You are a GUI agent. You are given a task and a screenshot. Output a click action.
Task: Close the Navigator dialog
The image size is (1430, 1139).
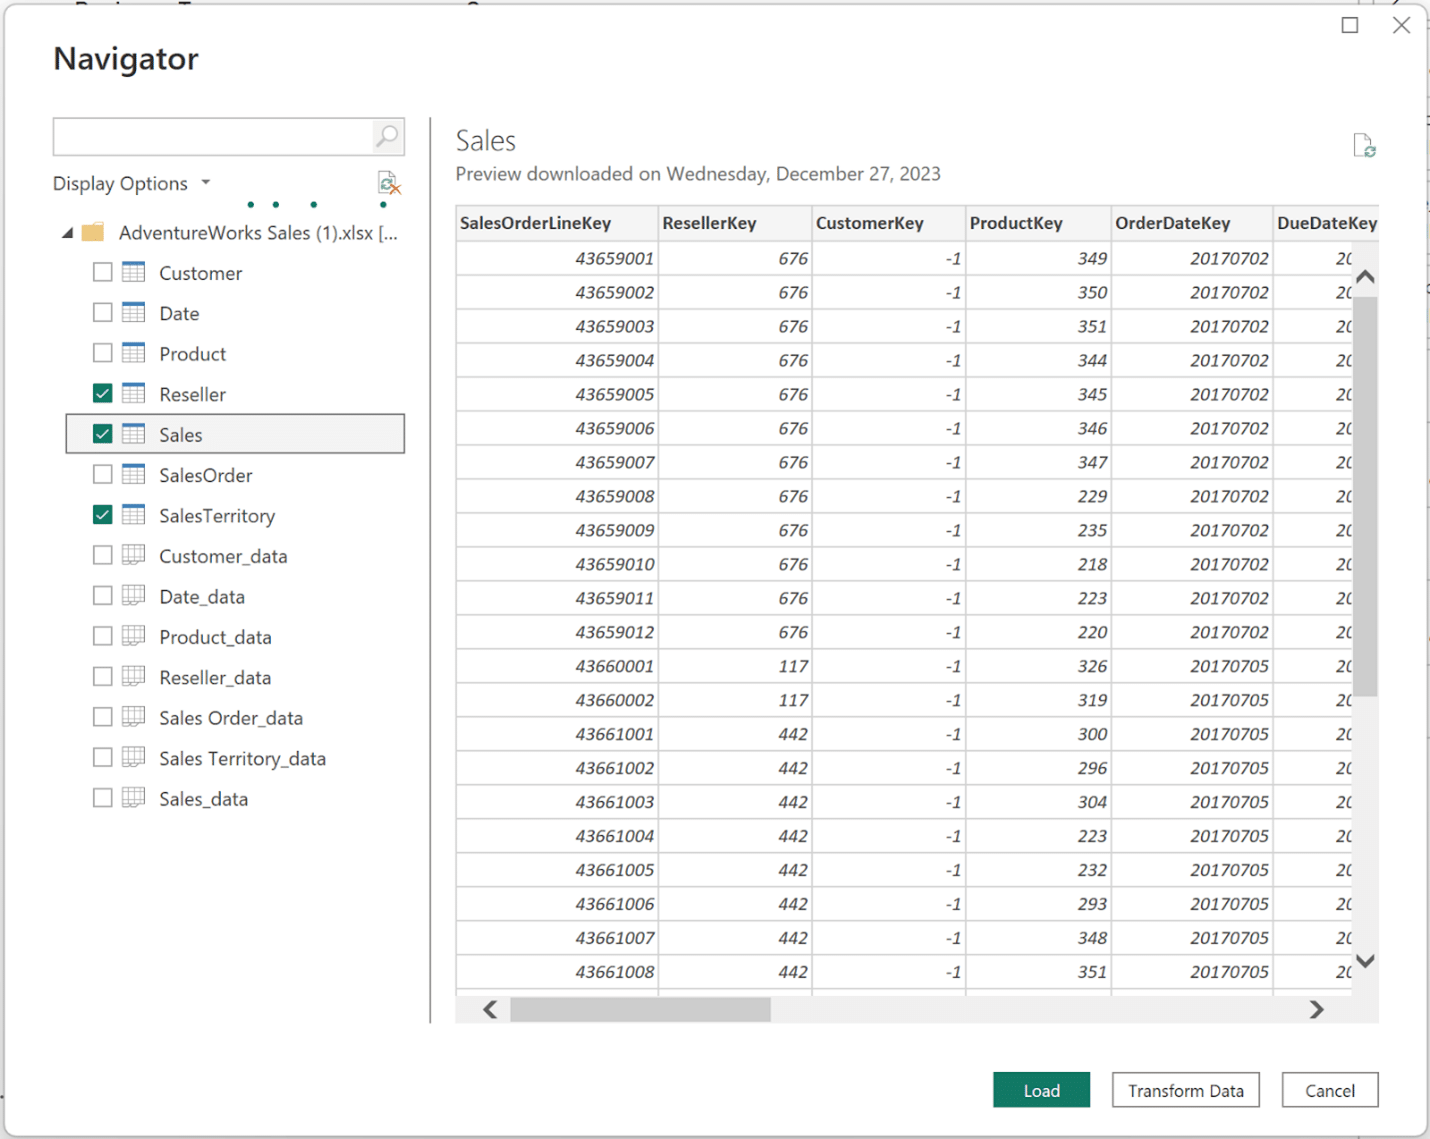[1402, 25]
